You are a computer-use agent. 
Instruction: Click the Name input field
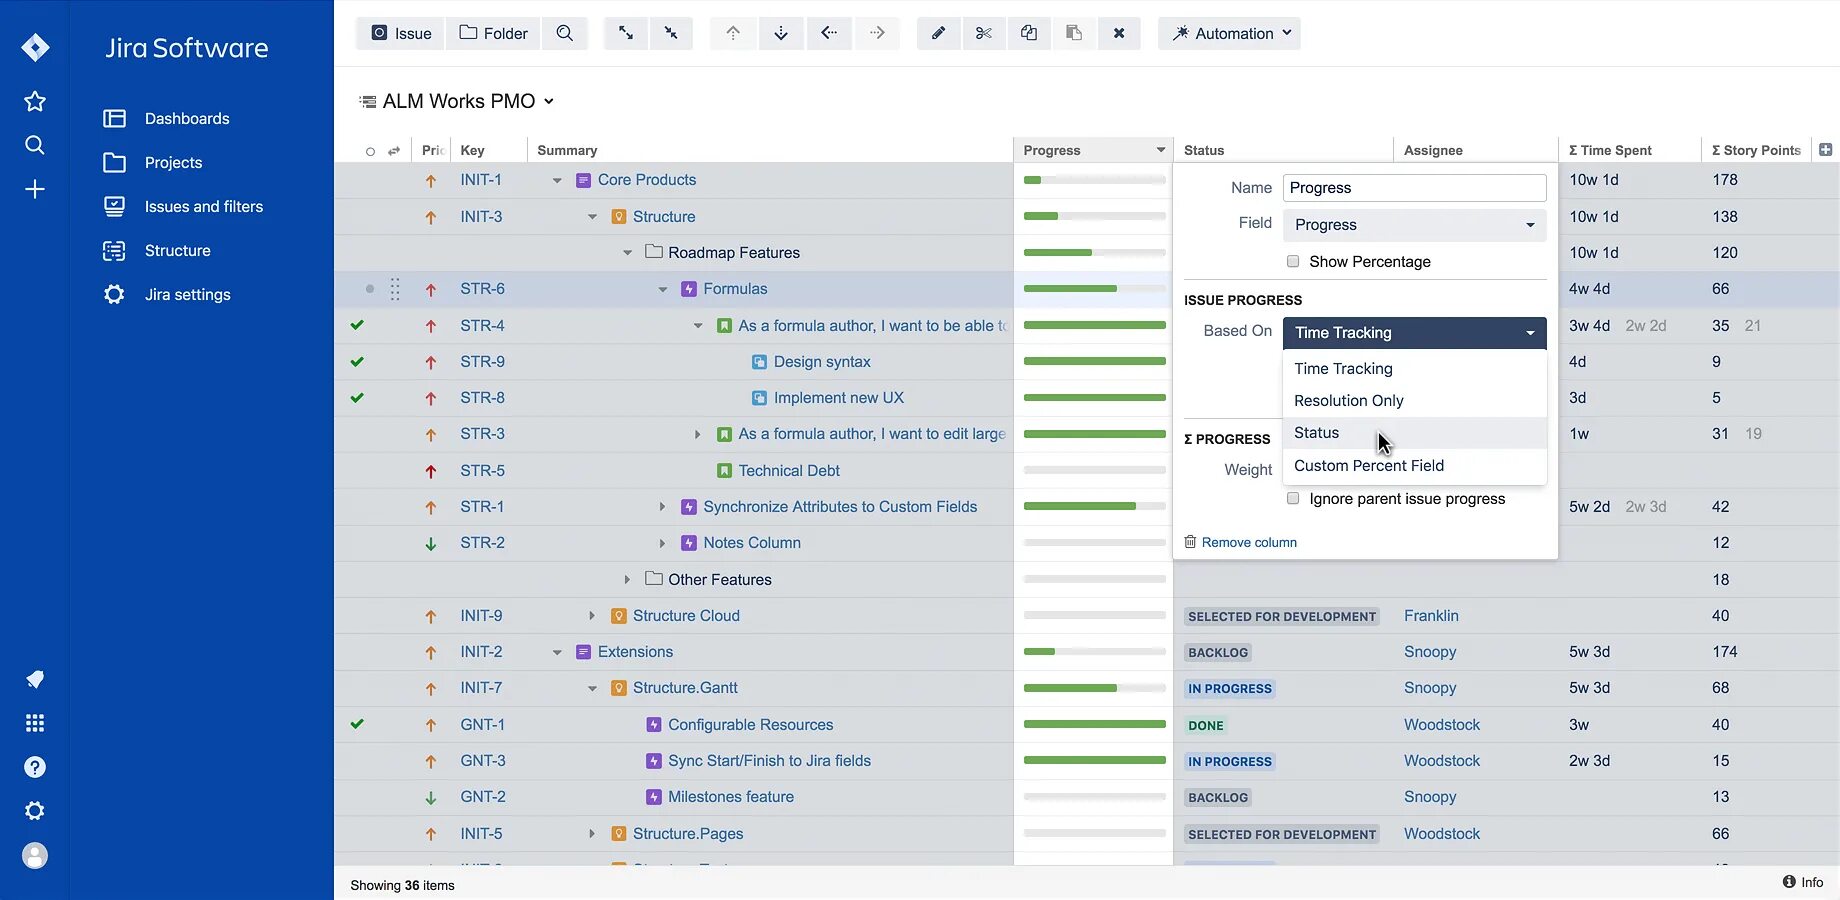pyautogui.click(x=1414, y=188)
